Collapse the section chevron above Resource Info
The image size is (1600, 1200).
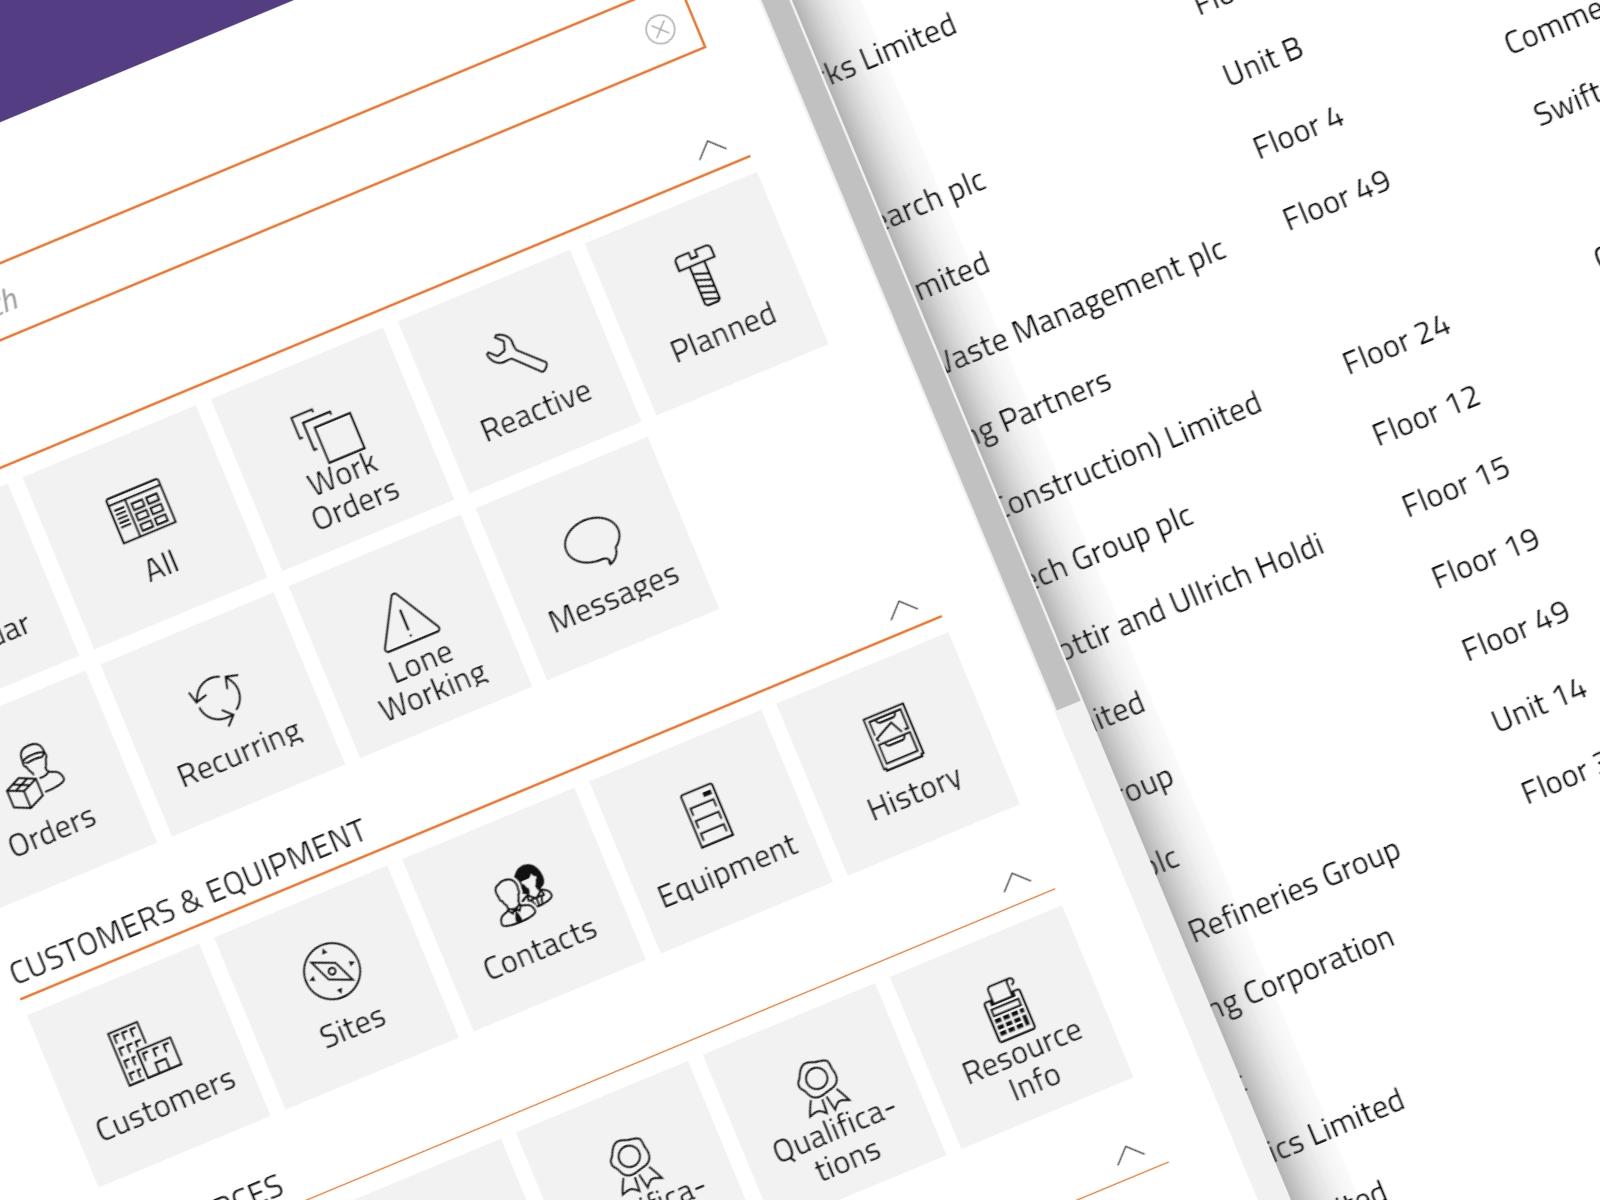[x=1017, y=881]
